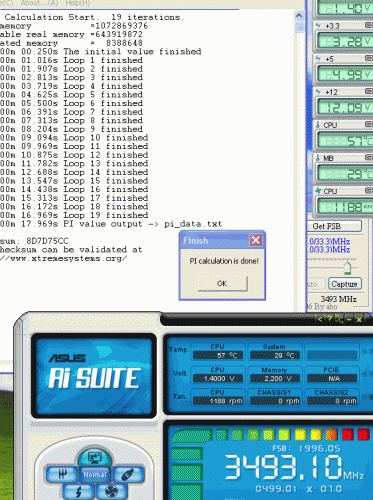This screenshot has height=500, width=373.
Task: Click the Loop 1 finished line
Action: pos(71,60)
